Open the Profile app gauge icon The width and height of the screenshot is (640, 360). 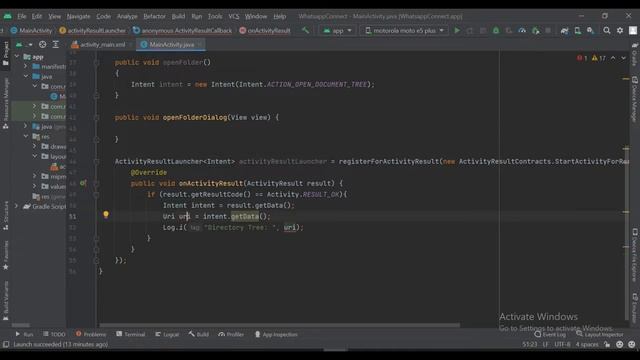pos(522,30)
